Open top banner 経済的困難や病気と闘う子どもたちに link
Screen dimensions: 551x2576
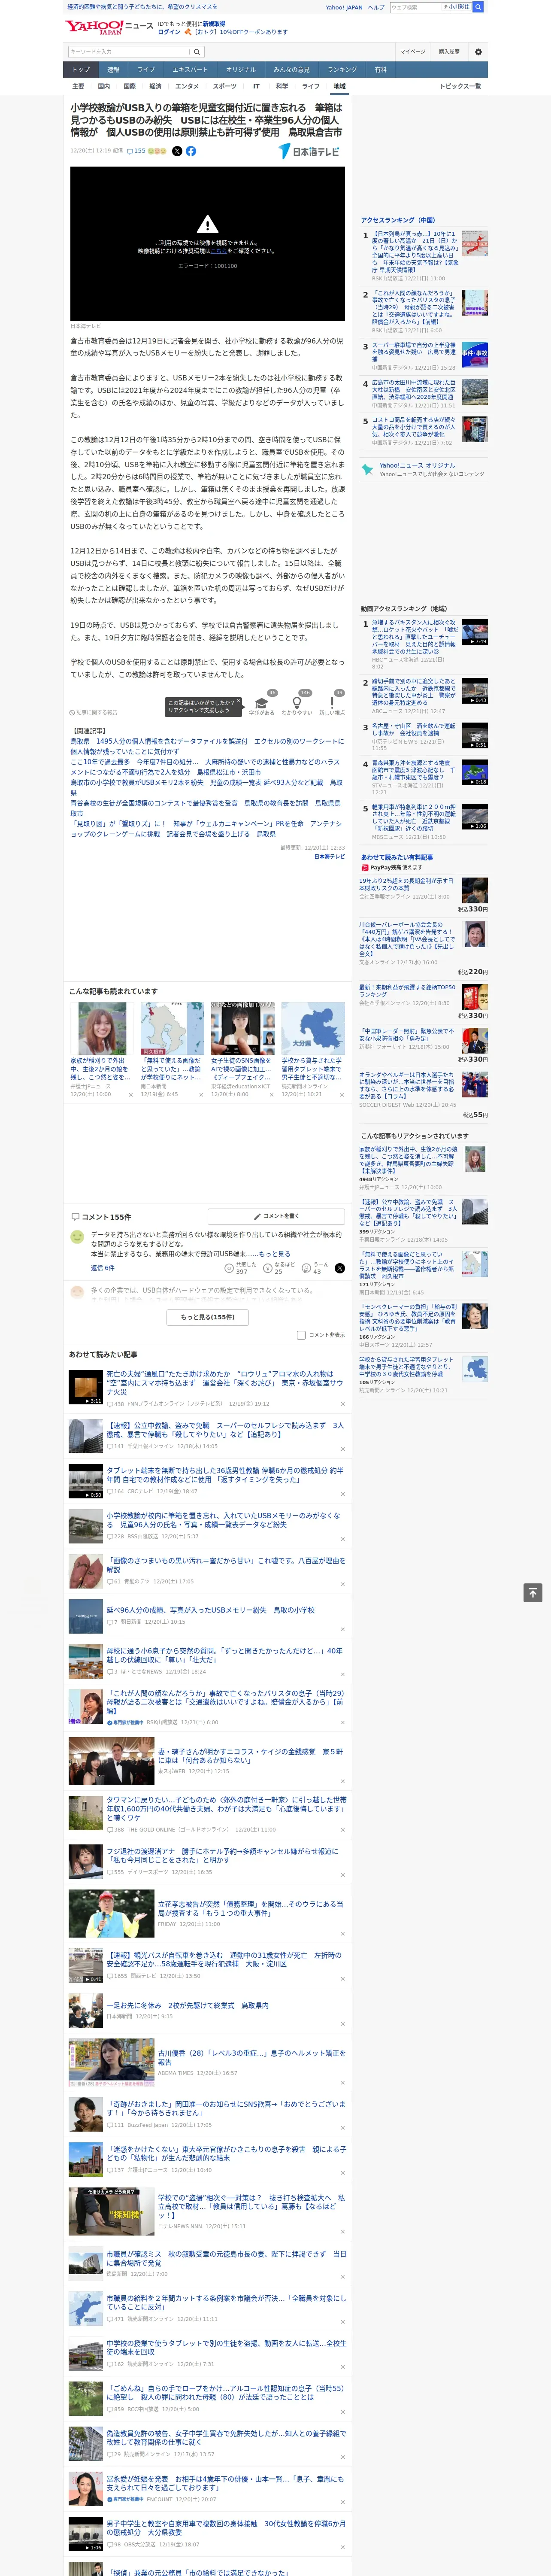pyautogui.click(x=142, y=7)
